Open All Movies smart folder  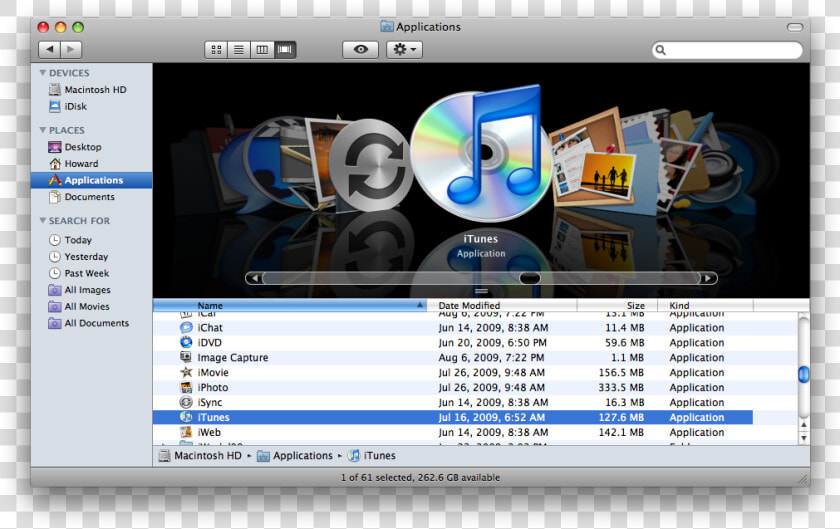click(91, 306)
